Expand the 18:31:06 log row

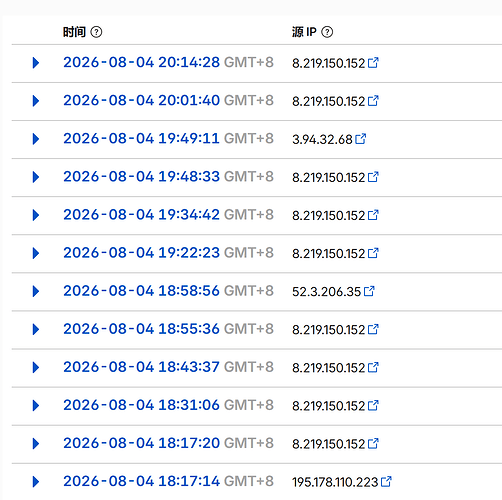pyautogui.click(x=36, y=405)
